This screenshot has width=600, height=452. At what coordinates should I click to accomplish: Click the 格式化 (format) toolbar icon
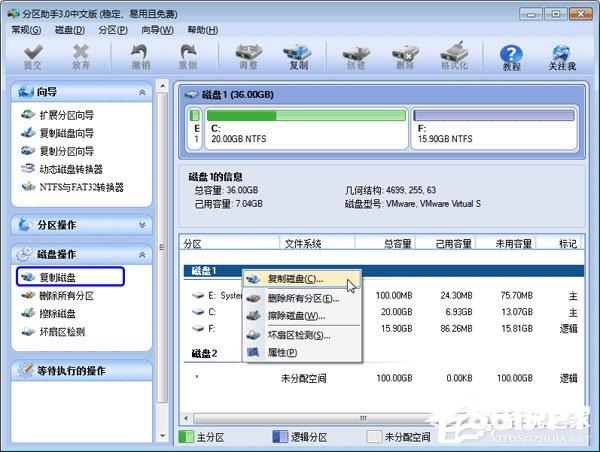(x=454, y=57)
